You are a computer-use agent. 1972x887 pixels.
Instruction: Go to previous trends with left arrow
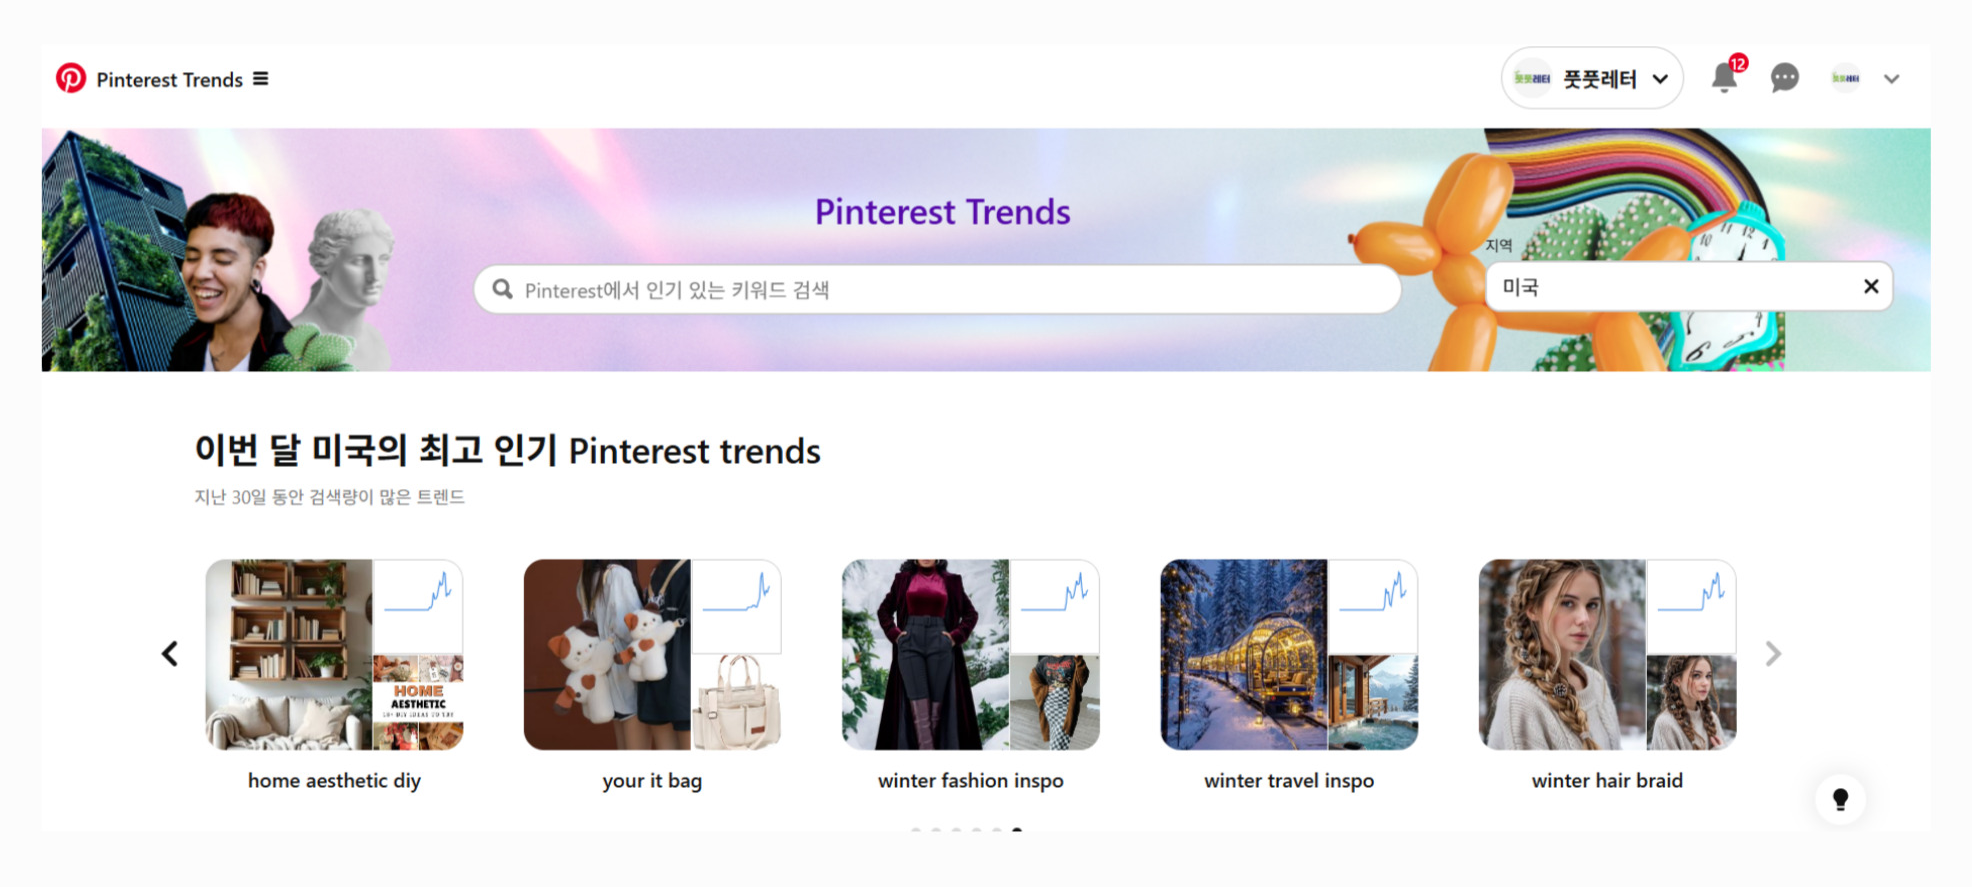(170, 654)
